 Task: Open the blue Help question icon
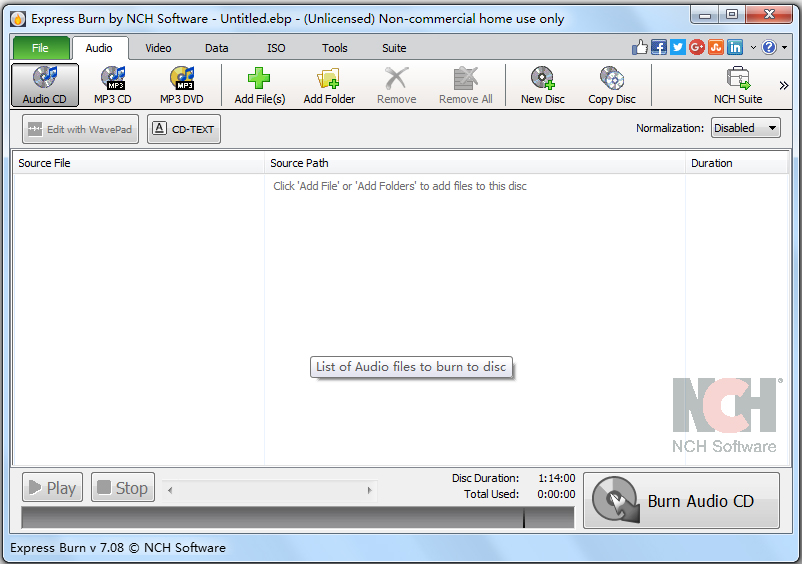(769, 47)
